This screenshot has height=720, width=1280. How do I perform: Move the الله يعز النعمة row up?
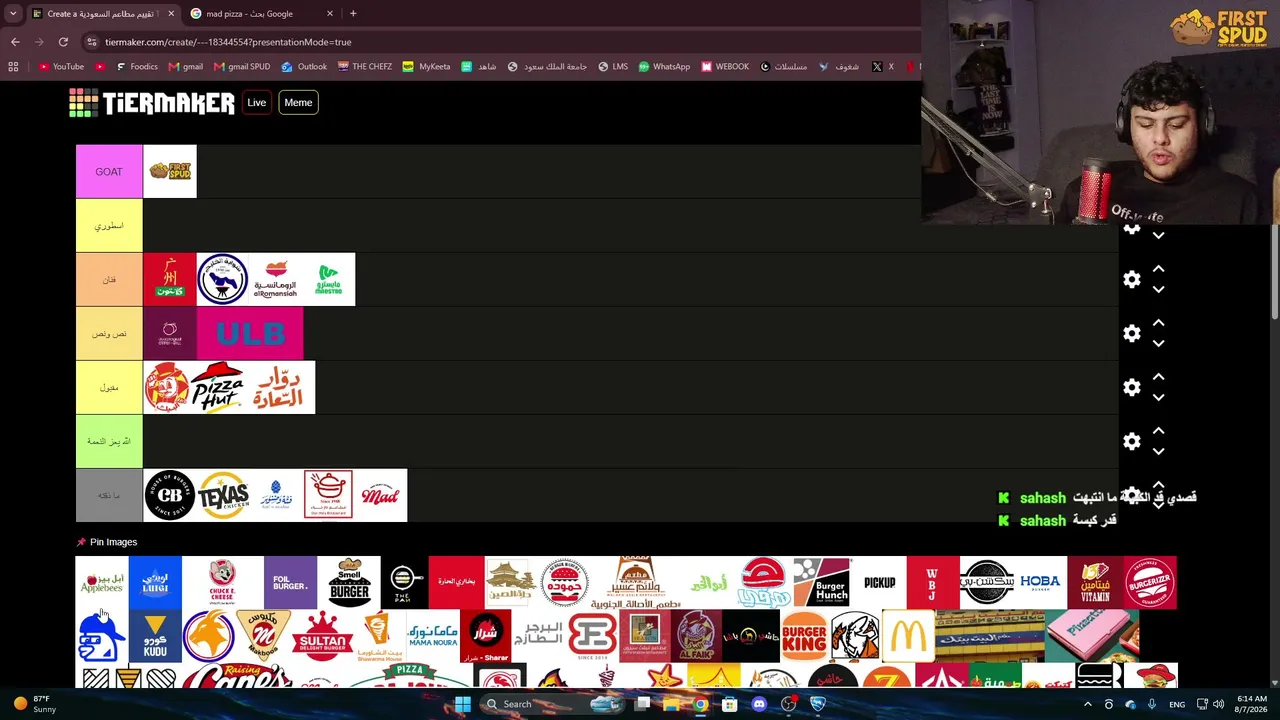[1158, 431]
